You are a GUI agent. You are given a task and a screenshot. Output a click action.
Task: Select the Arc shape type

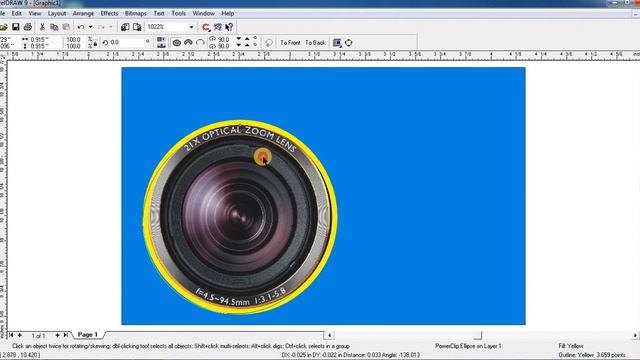[x=200, y=42]
